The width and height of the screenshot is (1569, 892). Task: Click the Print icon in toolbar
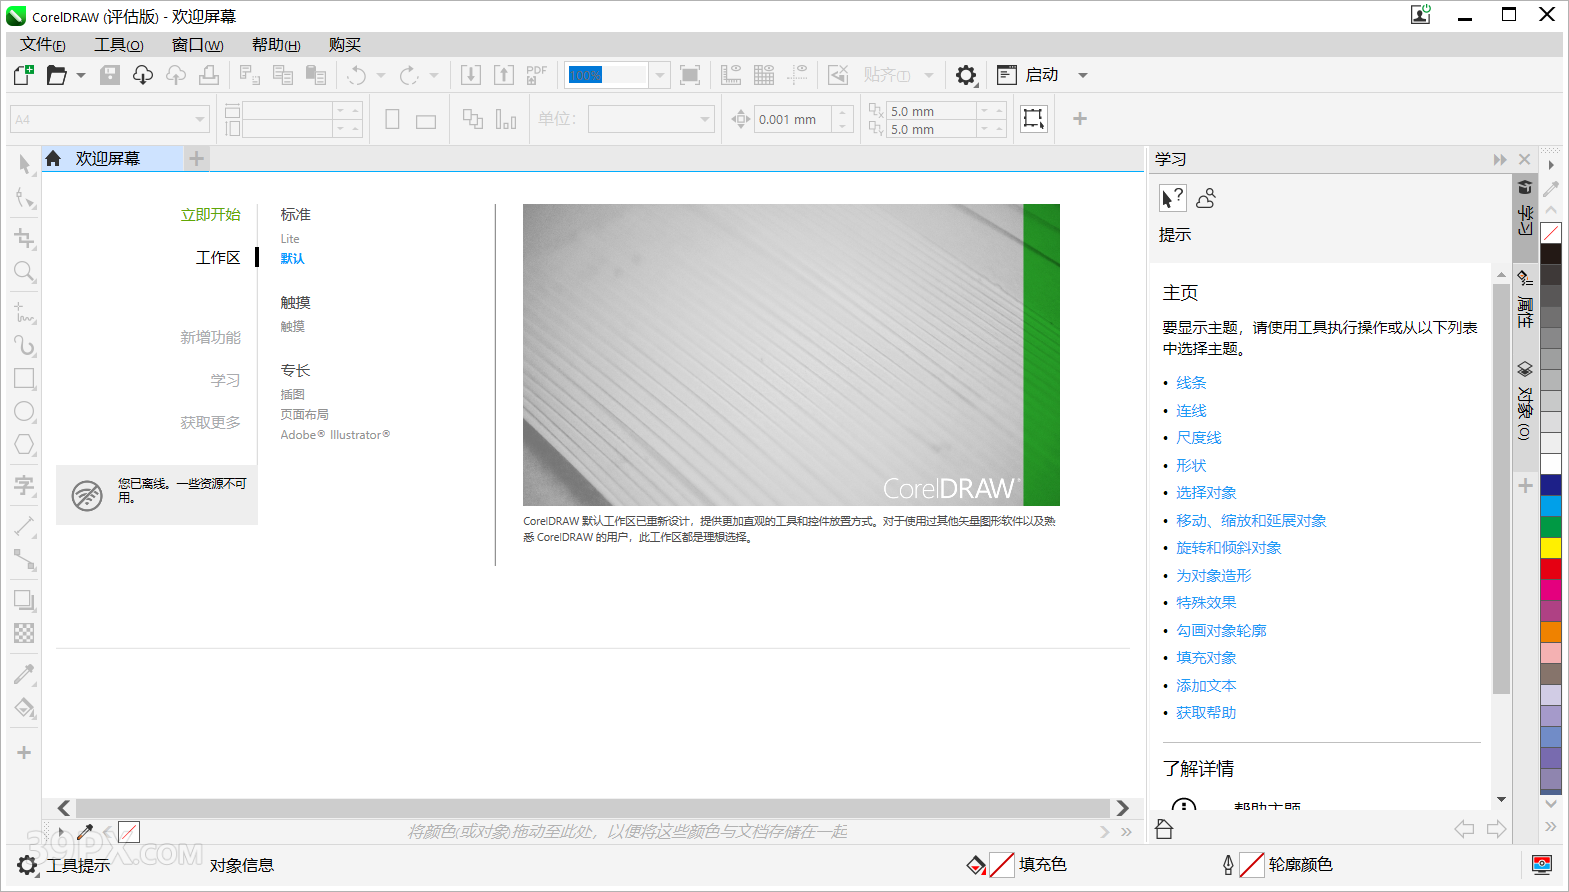pyautogui.click(x=209, y=75)
